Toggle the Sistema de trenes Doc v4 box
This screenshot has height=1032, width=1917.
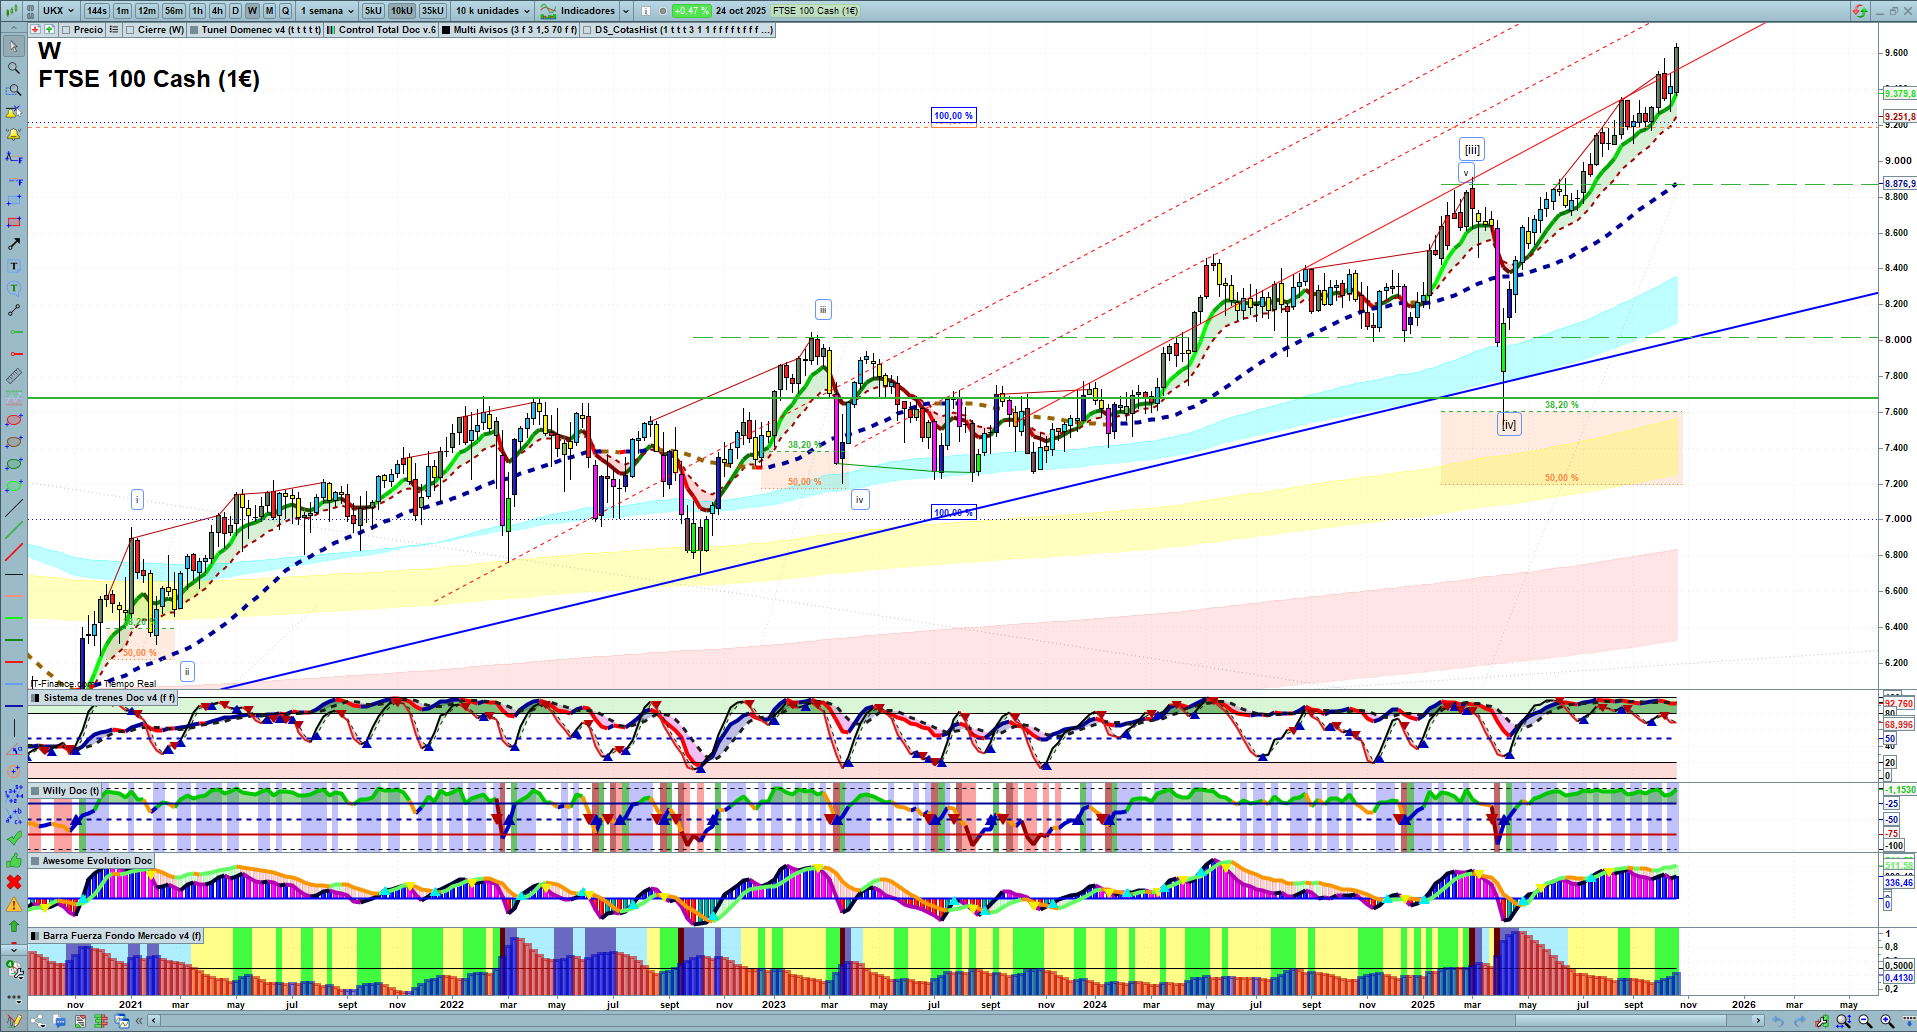point(36,698)
